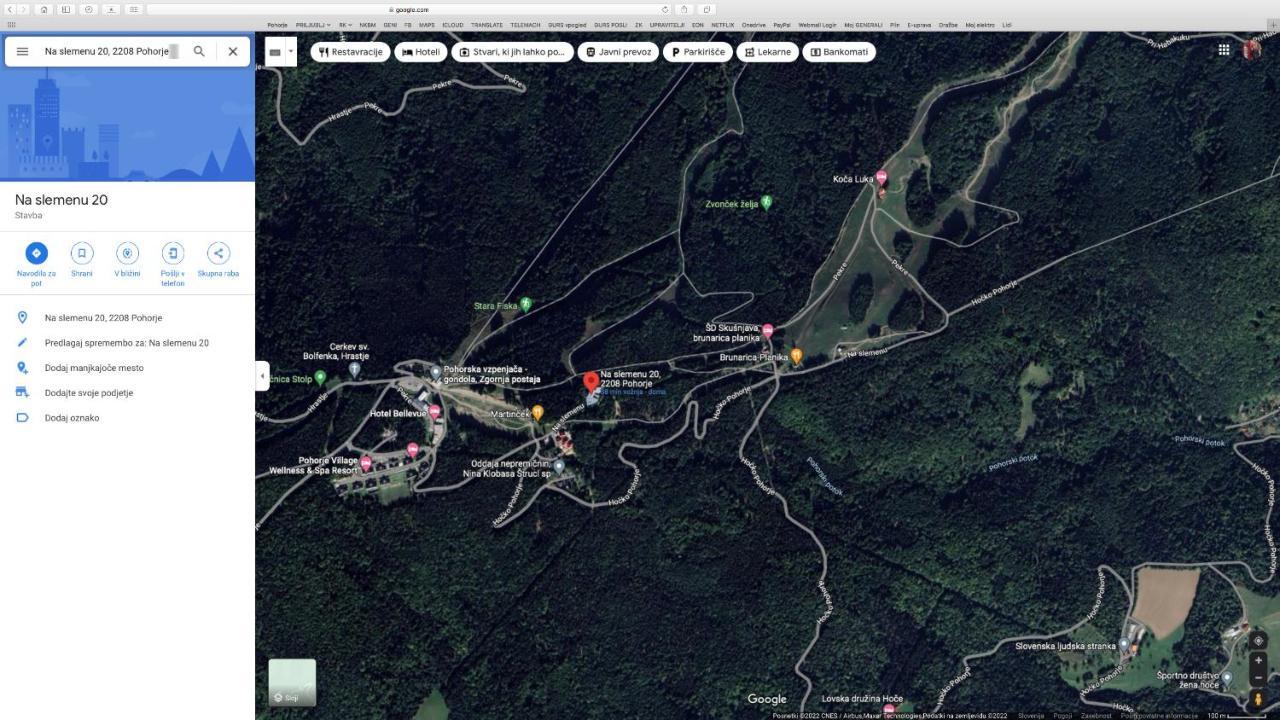The height and width of the screenshot is (720, 1280).
Task: Filter by Restavracije chip
Action: (350, 52)
